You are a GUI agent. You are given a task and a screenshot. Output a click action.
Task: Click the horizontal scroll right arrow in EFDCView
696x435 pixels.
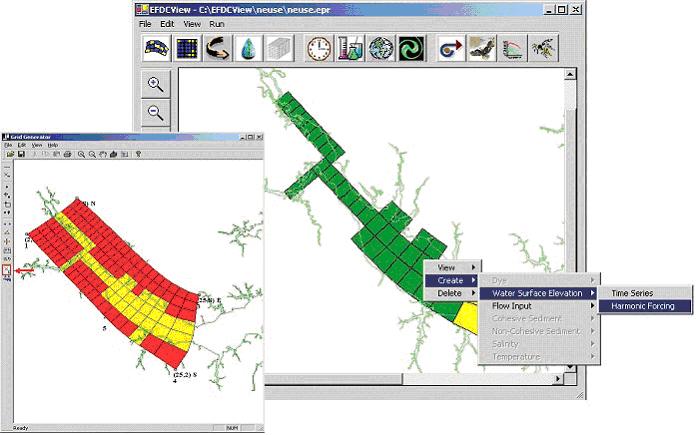[x=558, y=379]
